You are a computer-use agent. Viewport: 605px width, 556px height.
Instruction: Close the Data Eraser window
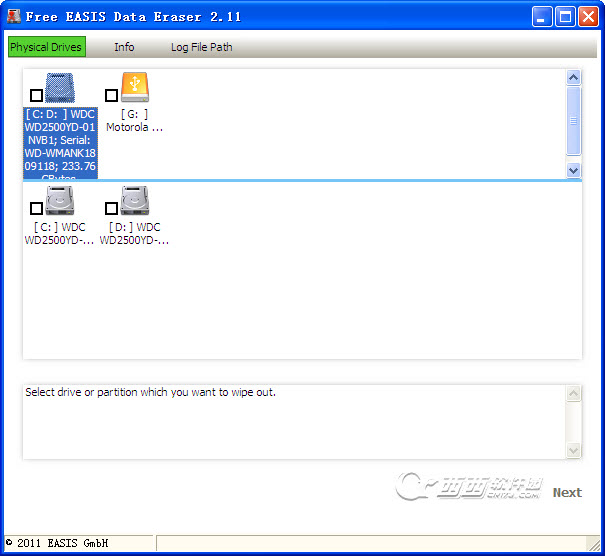tap(588, 17)
